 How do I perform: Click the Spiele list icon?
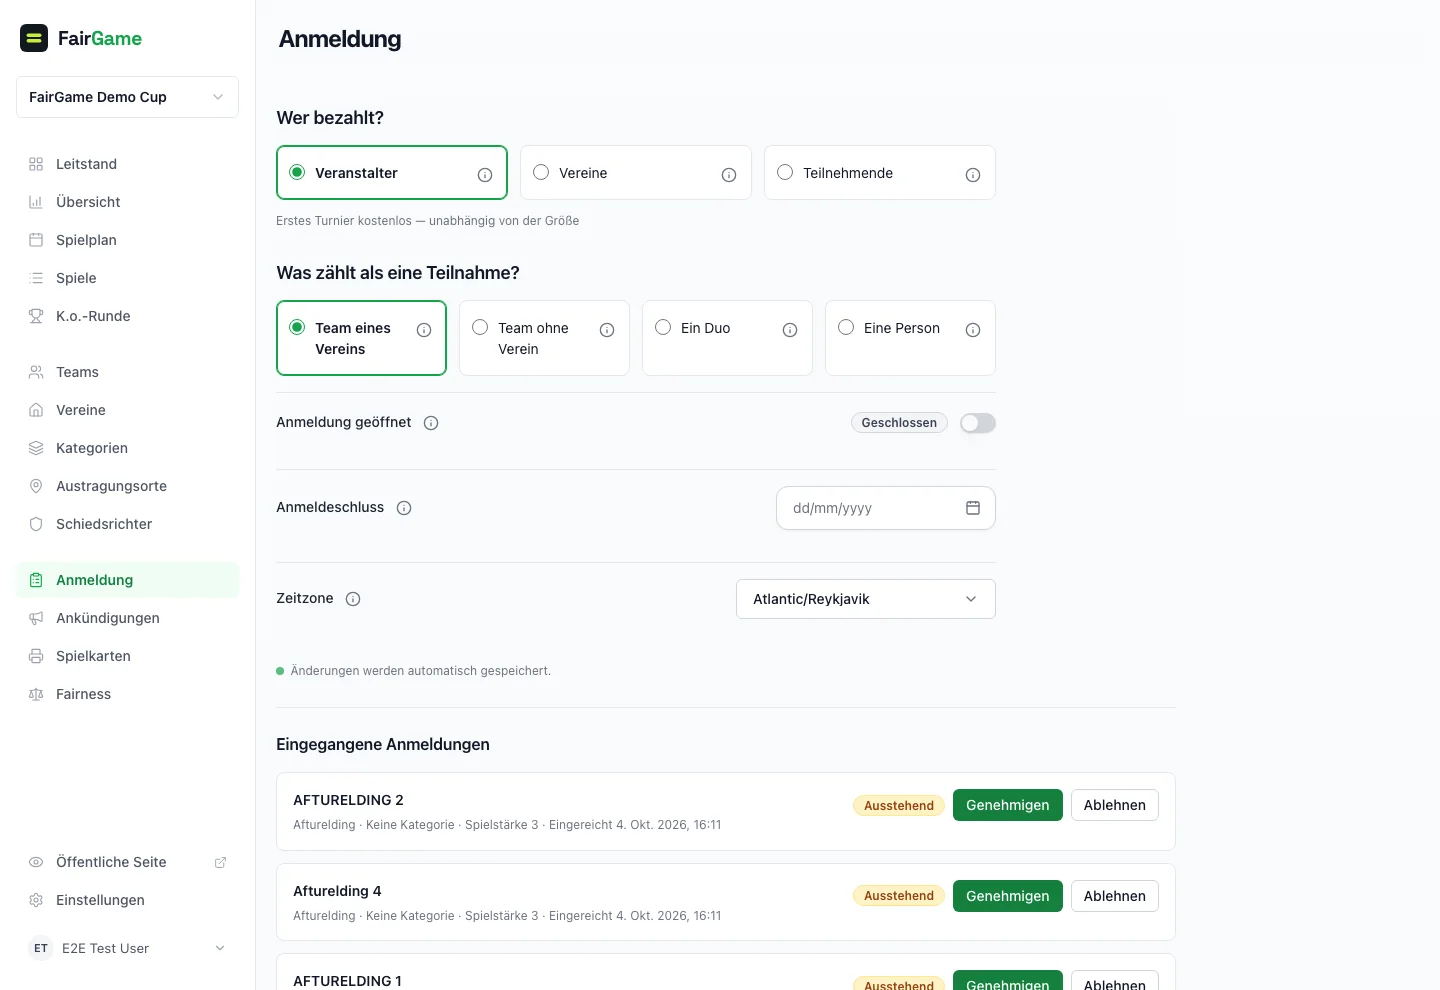(36, 278)
